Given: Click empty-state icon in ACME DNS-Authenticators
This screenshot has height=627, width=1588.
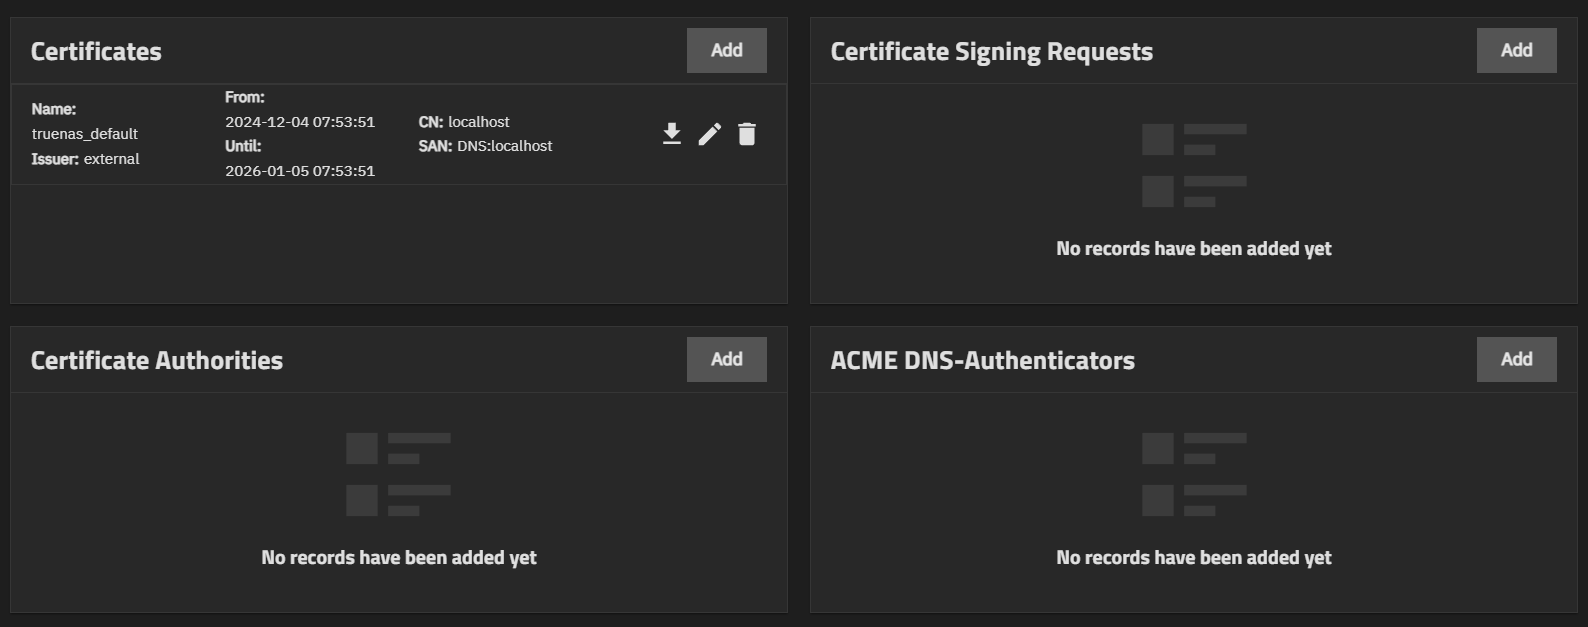Looking at the screenshot, I should pos(1194,474).
